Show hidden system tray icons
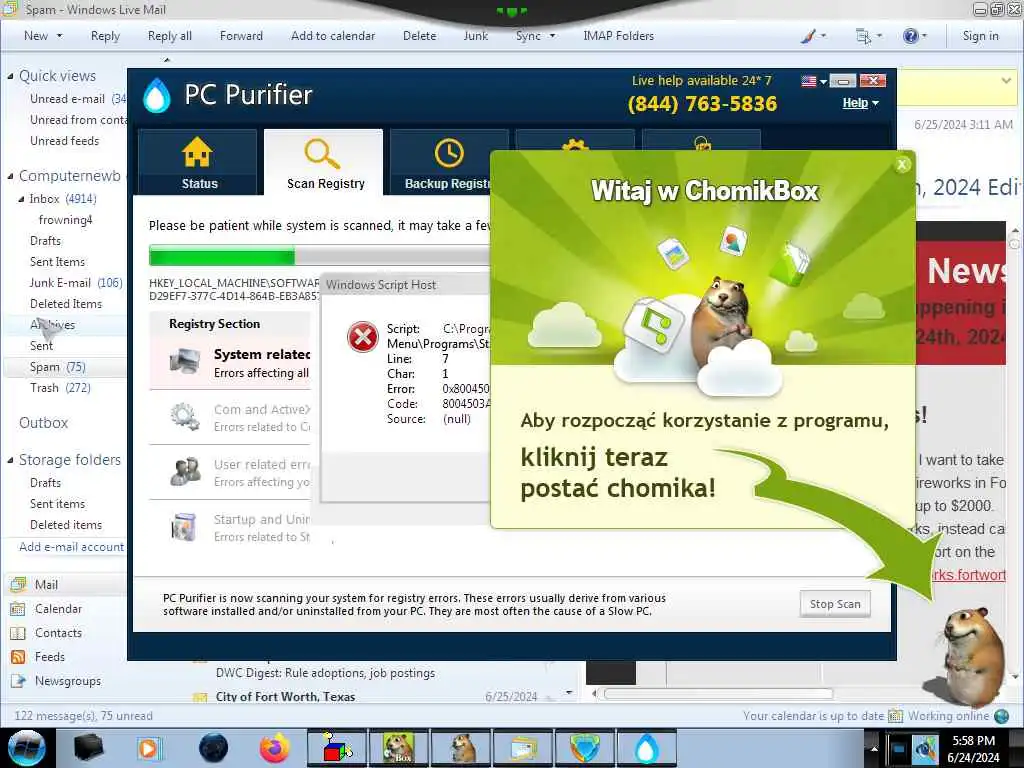This screenshot has width=1024, height=768. [874, 748]
